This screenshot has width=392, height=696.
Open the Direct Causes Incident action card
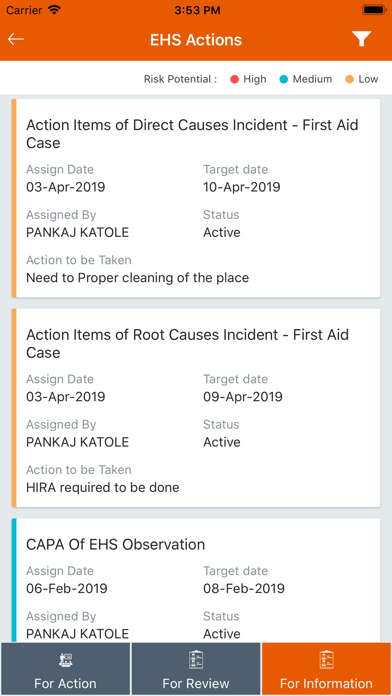point(196,198)
